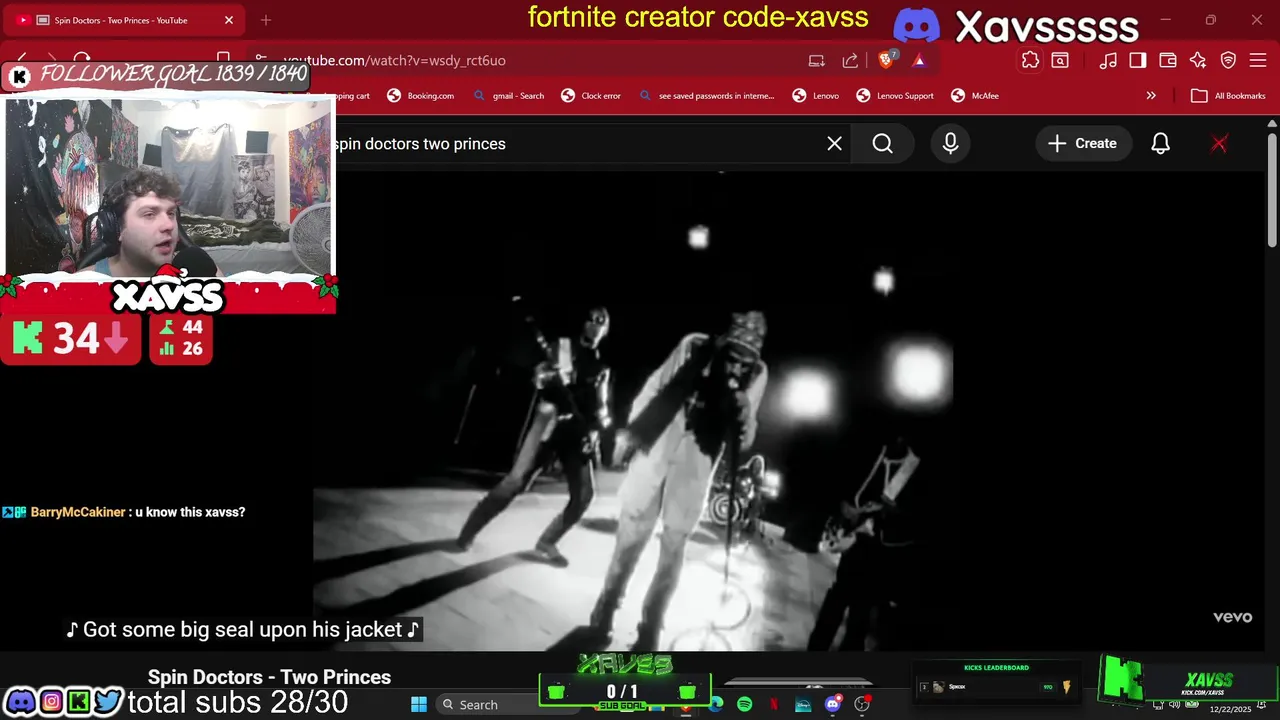Toggle the browser sidebar panel
The width and height of the screenshot is (1280, 720).
point(1138,61)
